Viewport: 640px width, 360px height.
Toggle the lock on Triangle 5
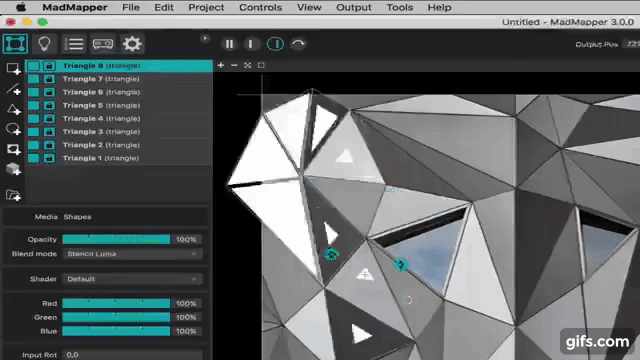49,105
